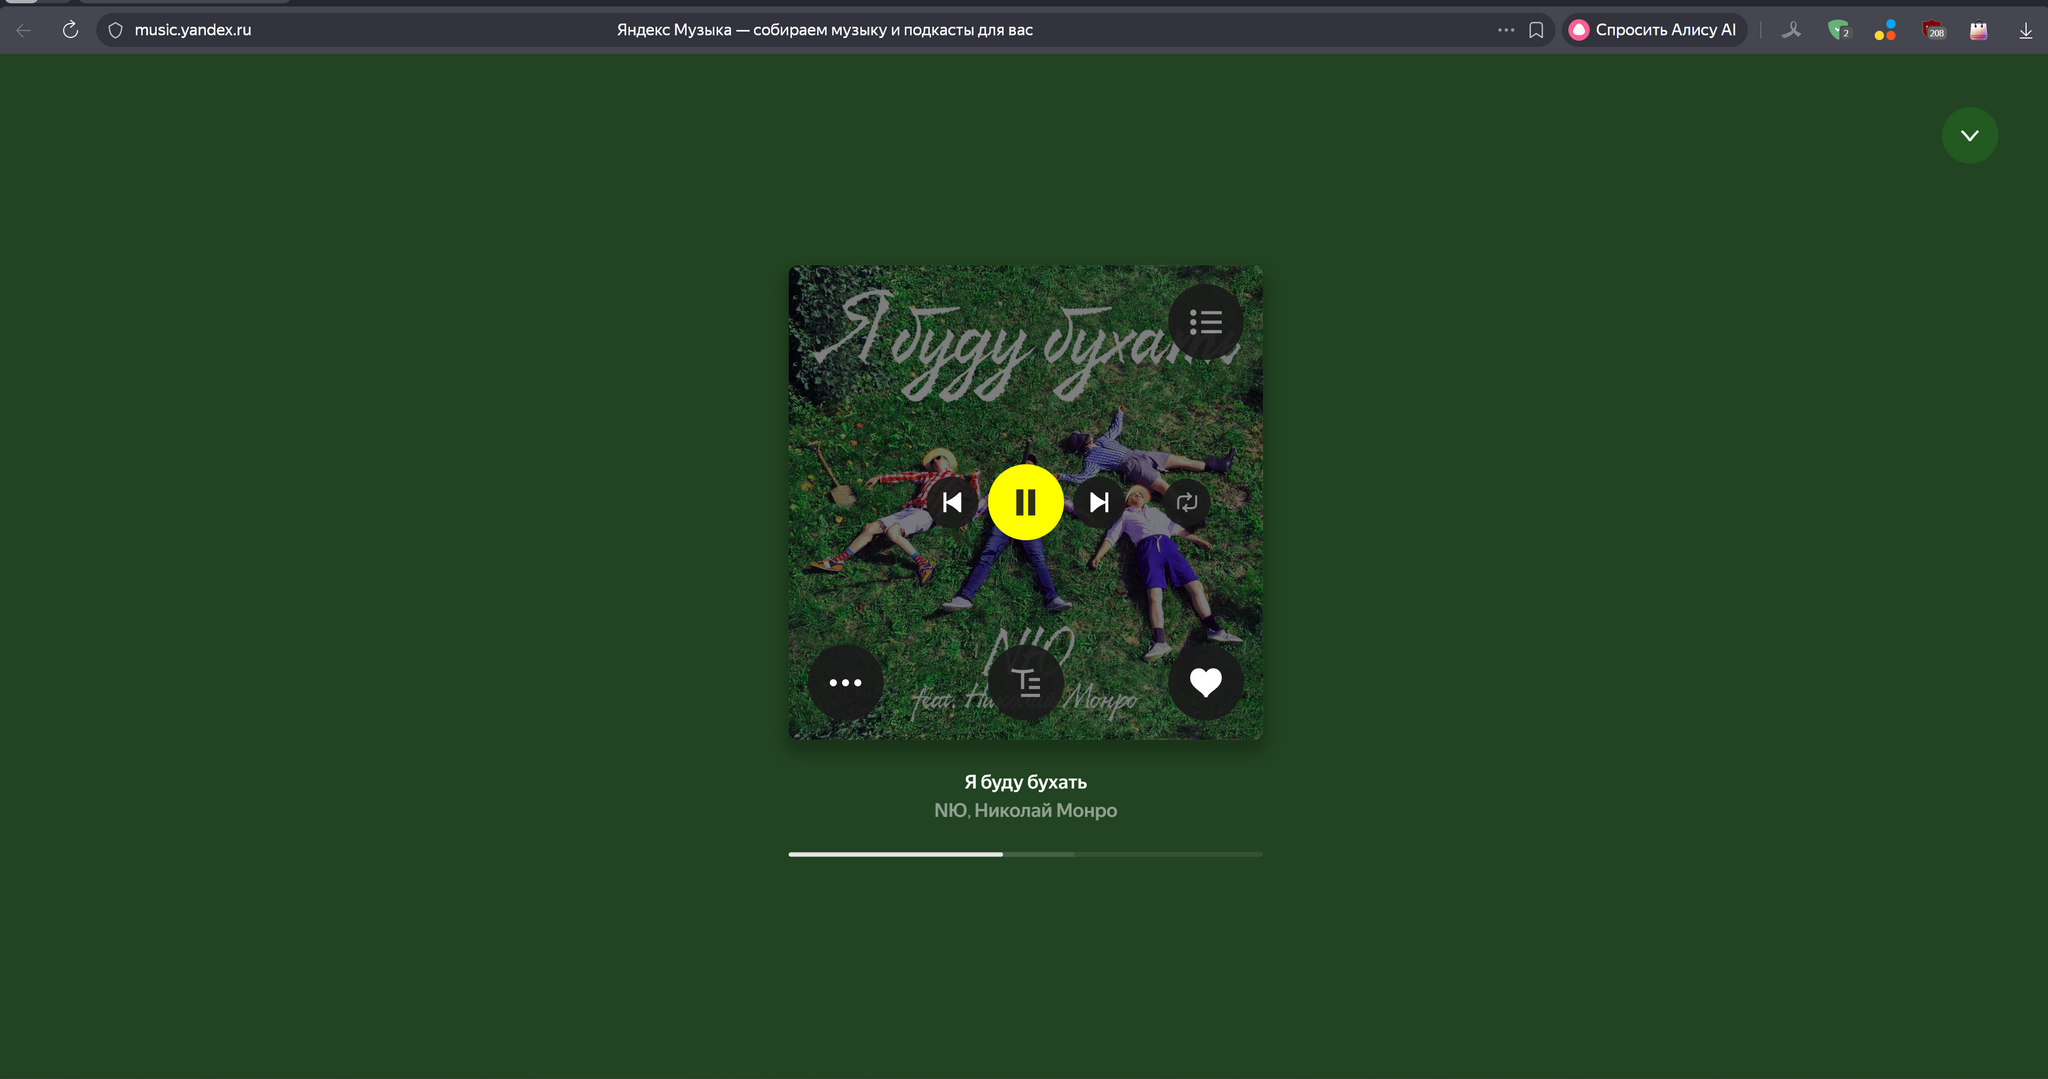
Task: Open the extension icon left of downloads
Action: coord(1978,30)
